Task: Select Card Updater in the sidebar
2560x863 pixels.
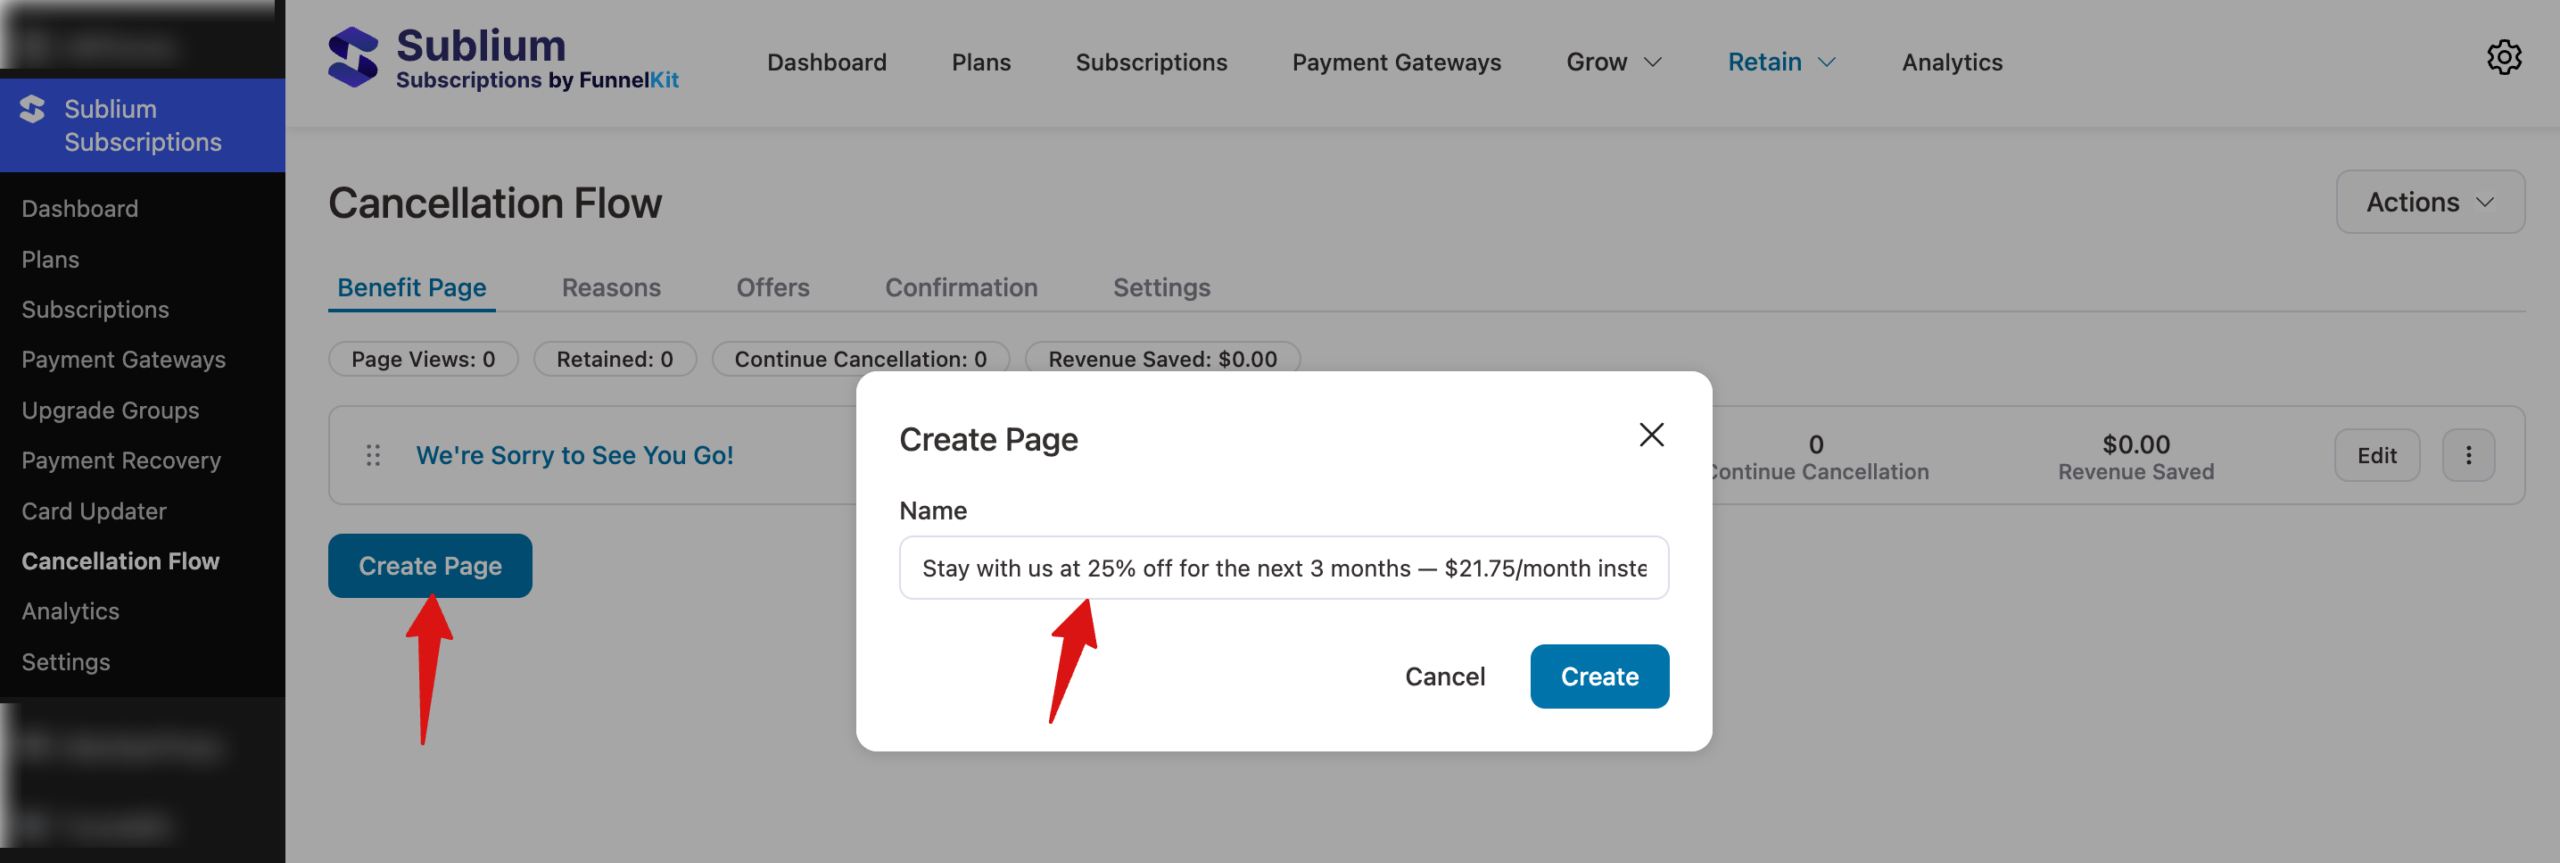Action: [92, 511]
